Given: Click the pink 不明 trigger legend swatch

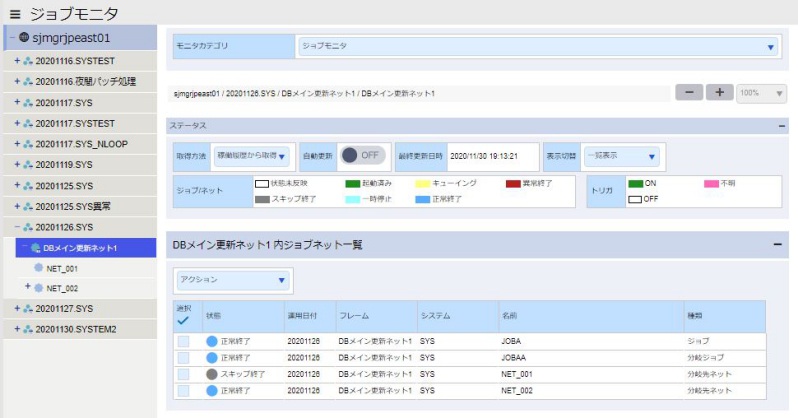Looking at the screenshot, I should click(711, 183).
